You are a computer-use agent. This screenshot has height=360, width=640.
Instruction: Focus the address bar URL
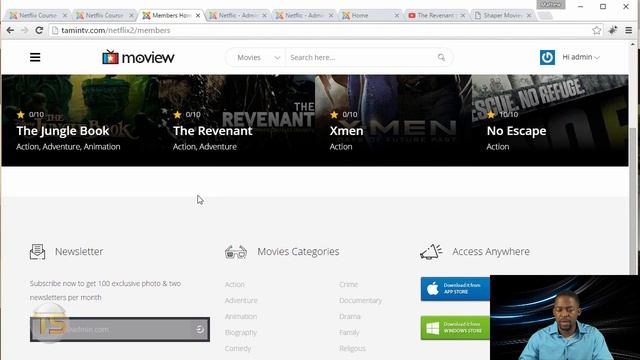[116, 30]
